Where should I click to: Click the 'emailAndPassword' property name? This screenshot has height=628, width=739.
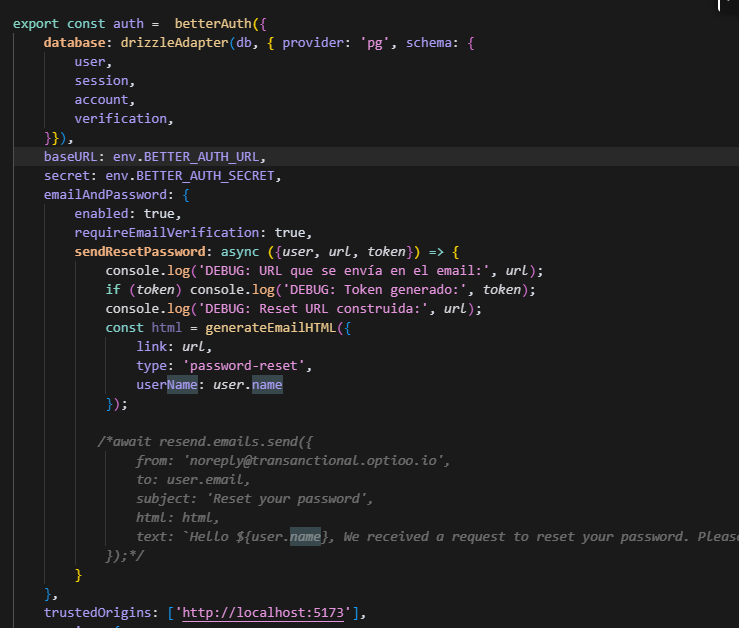point(106,195)
